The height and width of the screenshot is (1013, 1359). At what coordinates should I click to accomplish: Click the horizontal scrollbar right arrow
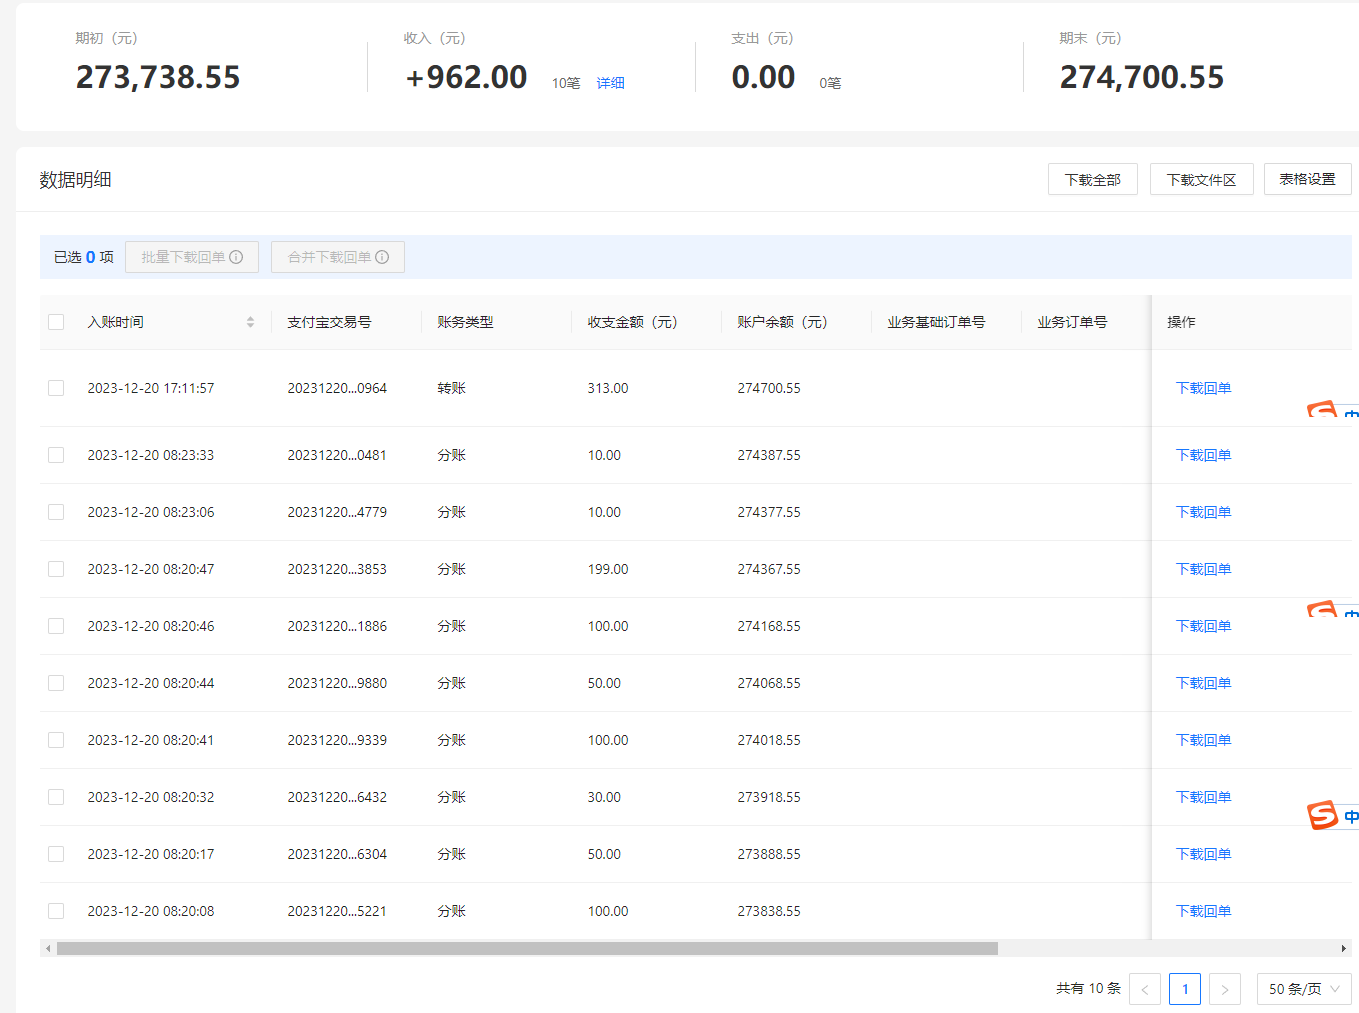click(x=1344, y=948)
